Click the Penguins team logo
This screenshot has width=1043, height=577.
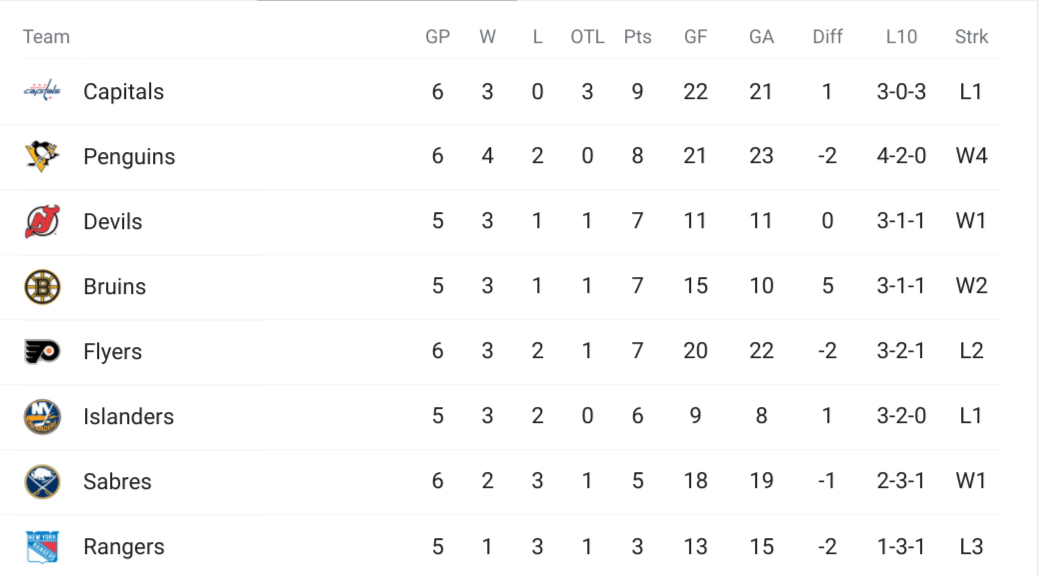(42, 156)
